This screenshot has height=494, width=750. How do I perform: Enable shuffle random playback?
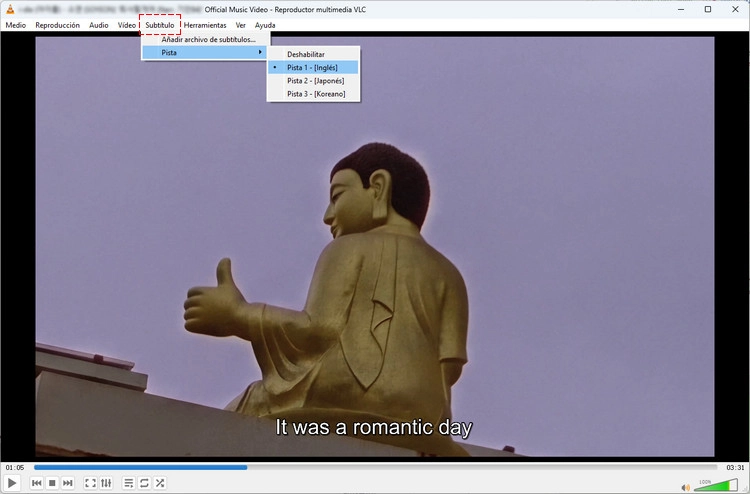[x=160, y=483]
